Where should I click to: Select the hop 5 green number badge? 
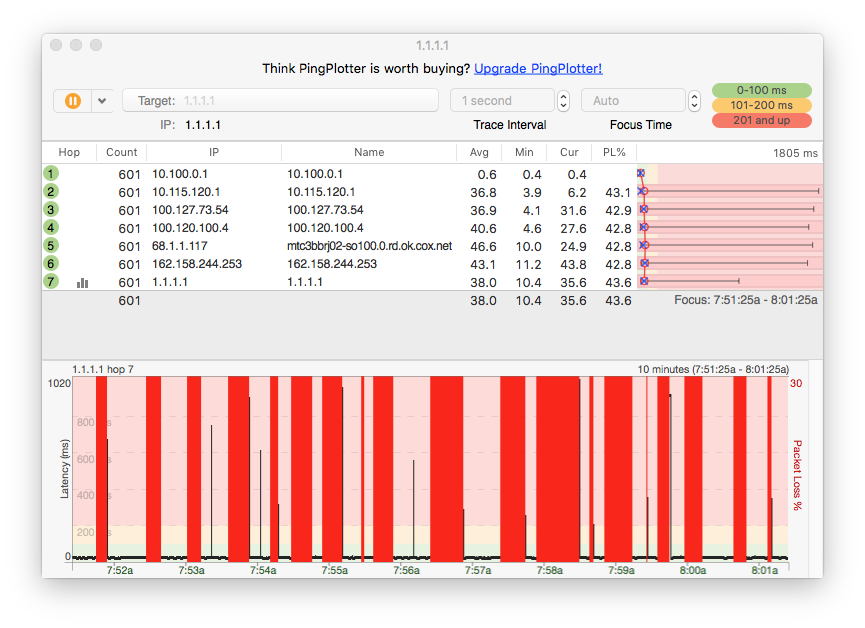pyautogui.click(x=51, y=246)
